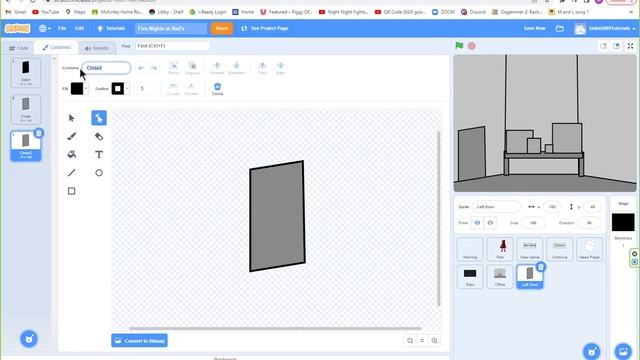The width and height of the screenshot is (640, 360).
Task: Select the Rectangle tool
Action: coord(71,191)
